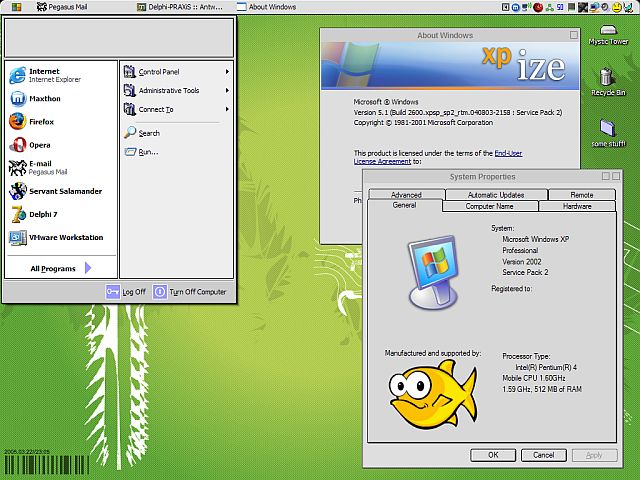Open the Mystic Tower drive icon
The width and height of the screenshot is (640, 480).
[x=608, y=35]
